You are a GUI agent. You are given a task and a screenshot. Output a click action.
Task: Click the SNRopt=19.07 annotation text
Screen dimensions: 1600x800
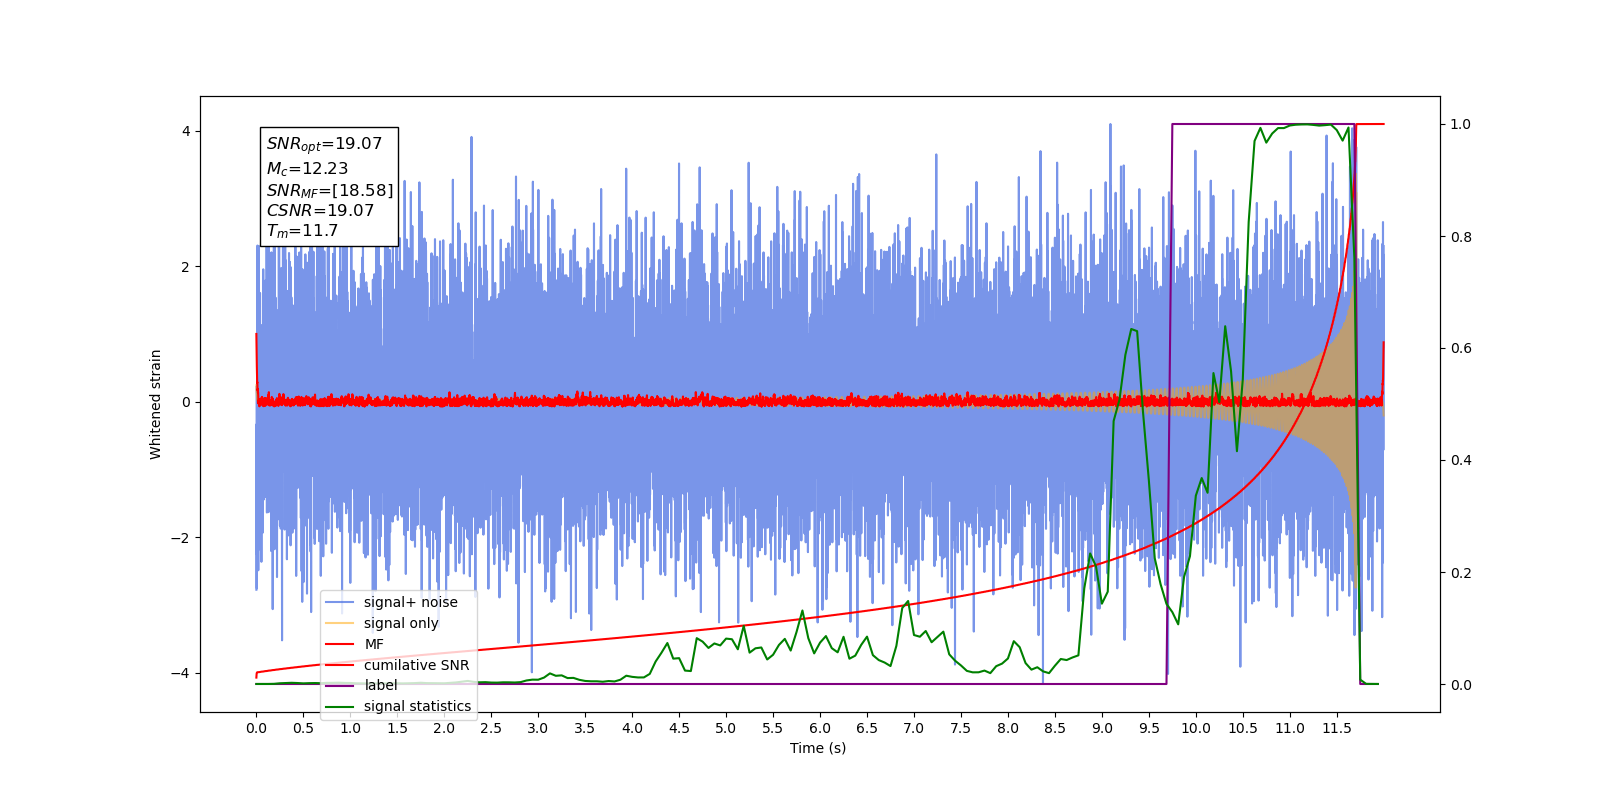324,144
